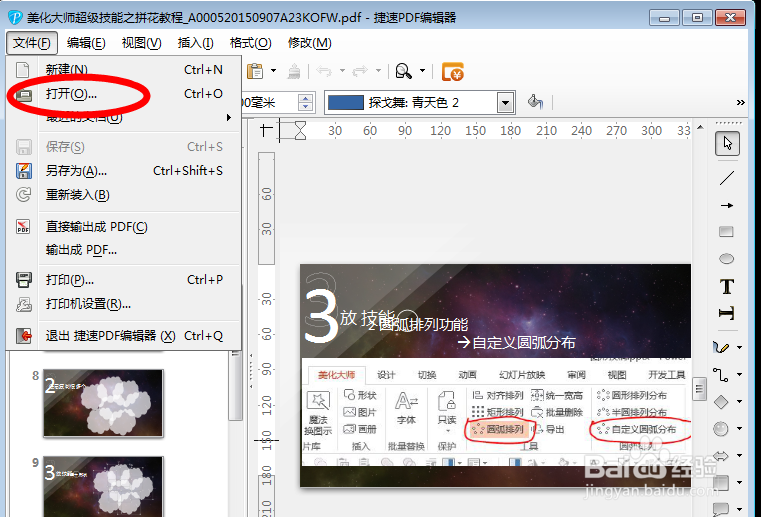
Task: Open the fill color name combo box
Action: point(420,102)
